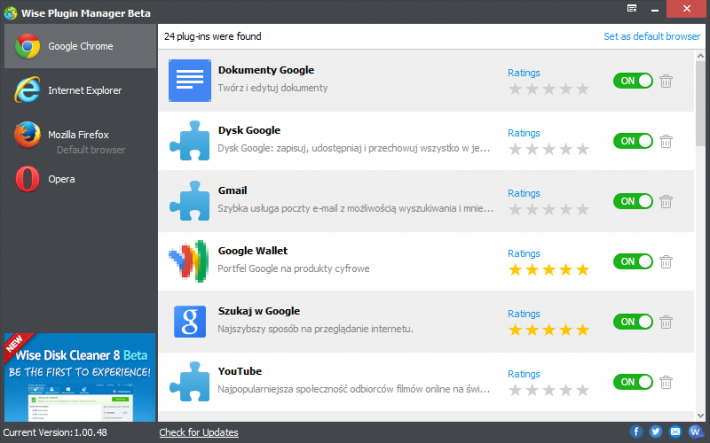
Task: Toggle off the Dokumenty Google plug-in
Action: (x=633, y=81)
